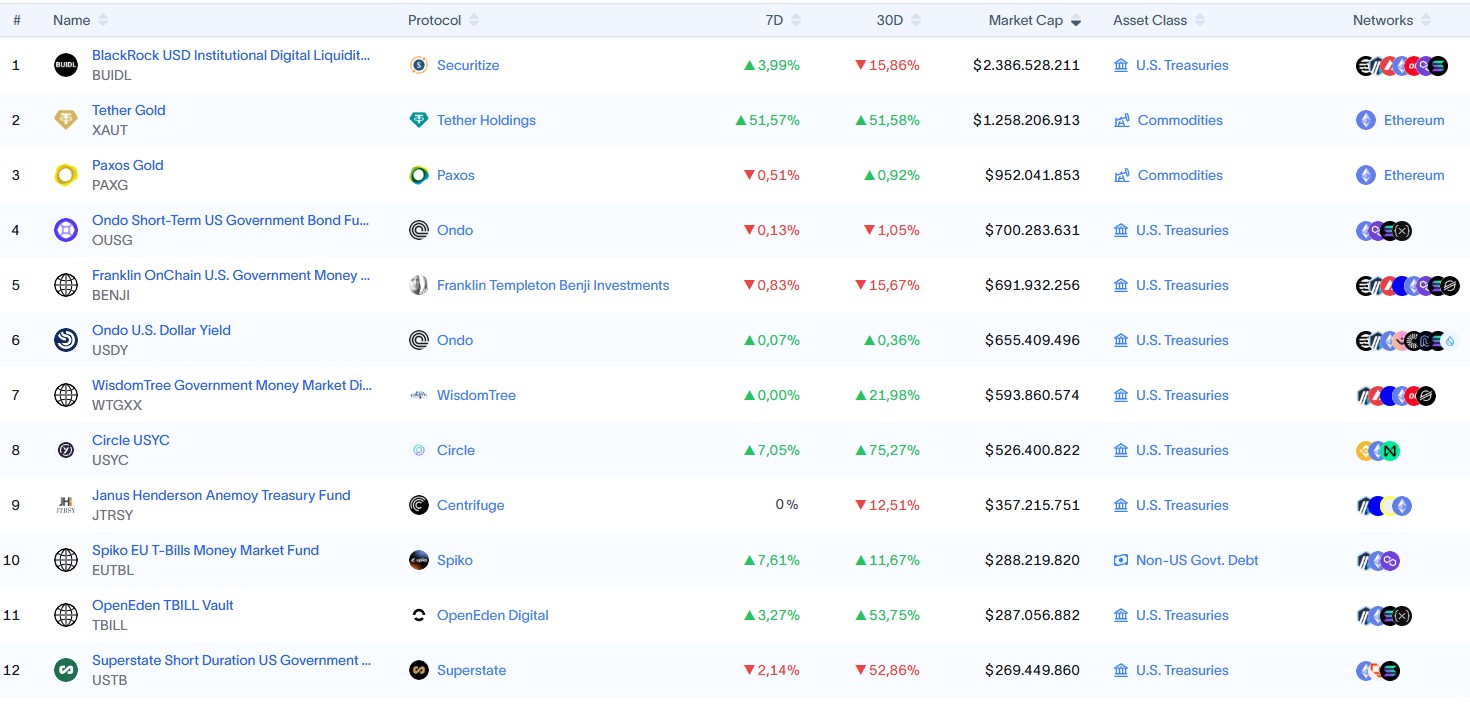Open Spiko EU T-Bills Money Market Fund
The width and height of the screenshot is (1470, 704).
(206, 551)
